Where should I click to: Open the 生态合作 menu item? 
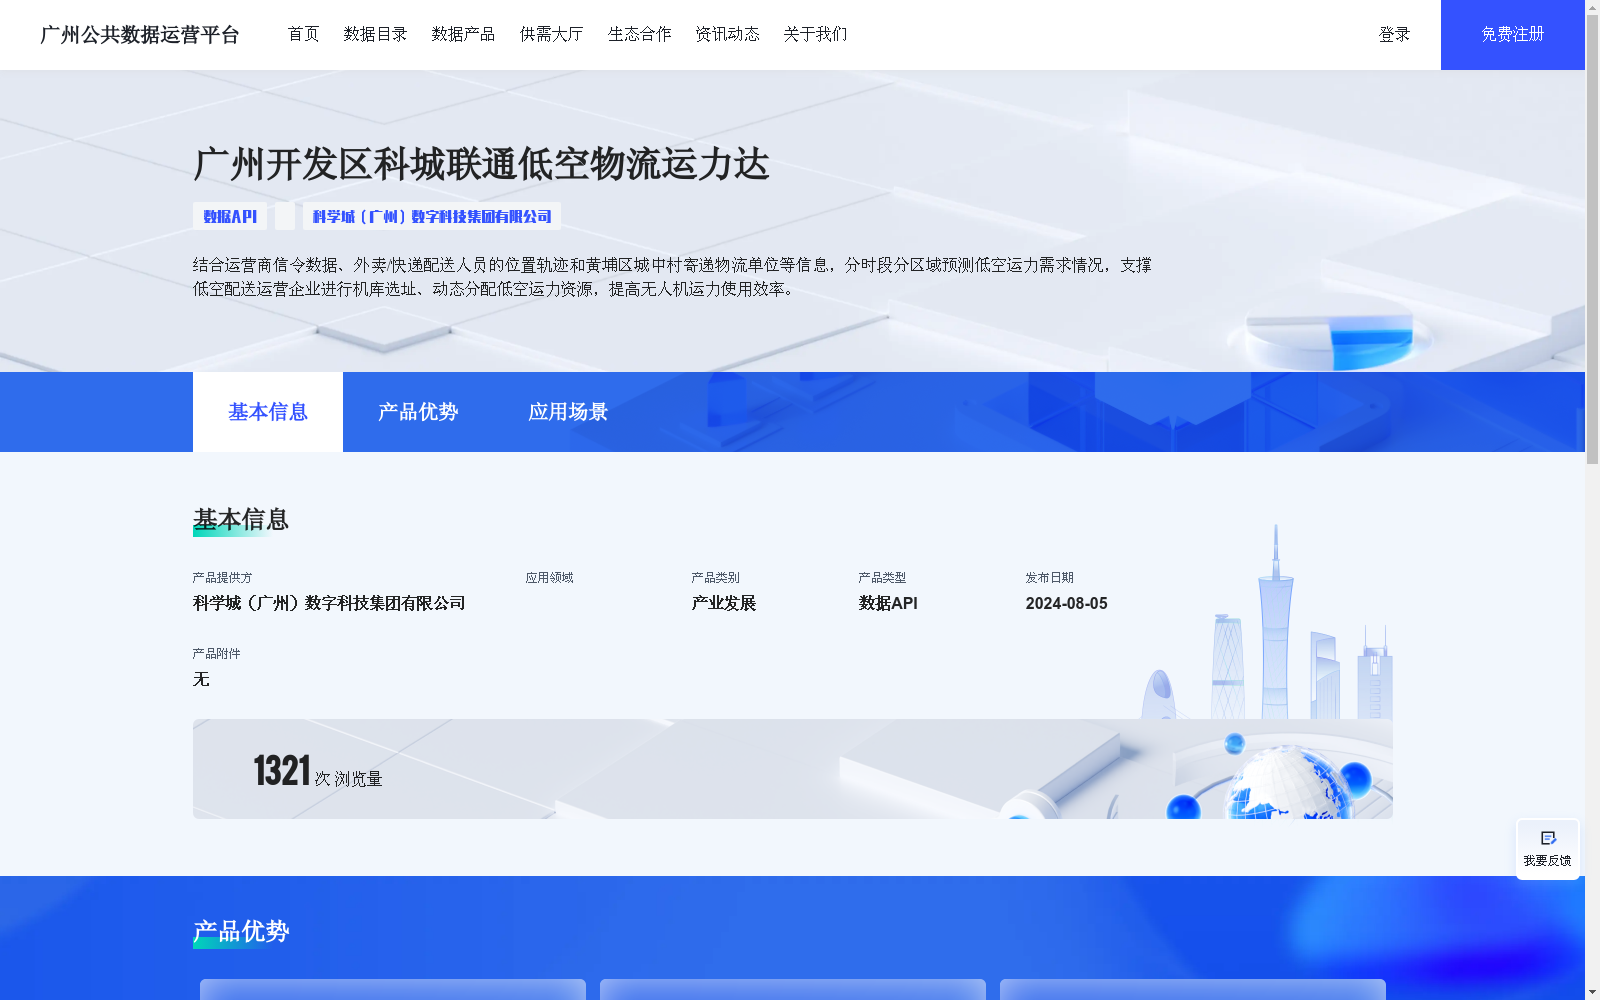tap(640, 34)
